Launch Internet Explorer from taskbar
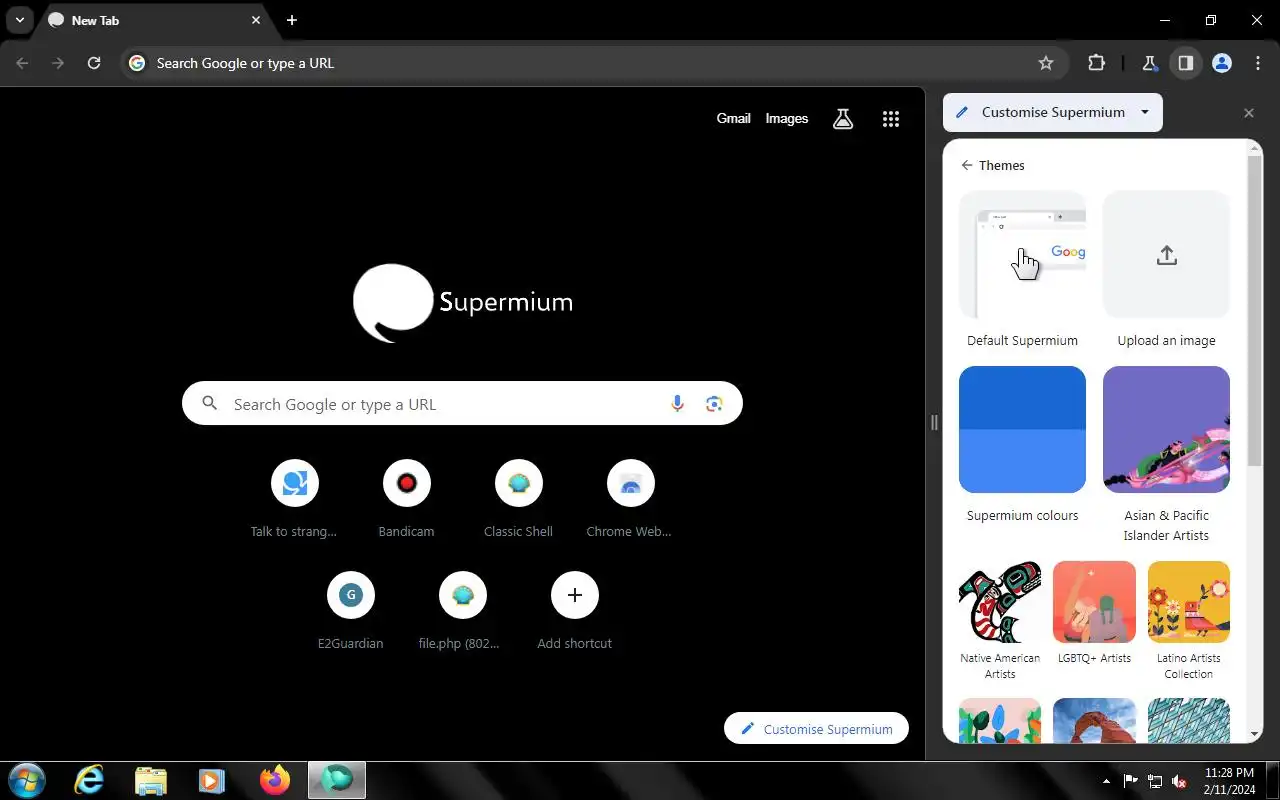The width and height of the screenshot is (1280, 800). click(x=89, y=780)
